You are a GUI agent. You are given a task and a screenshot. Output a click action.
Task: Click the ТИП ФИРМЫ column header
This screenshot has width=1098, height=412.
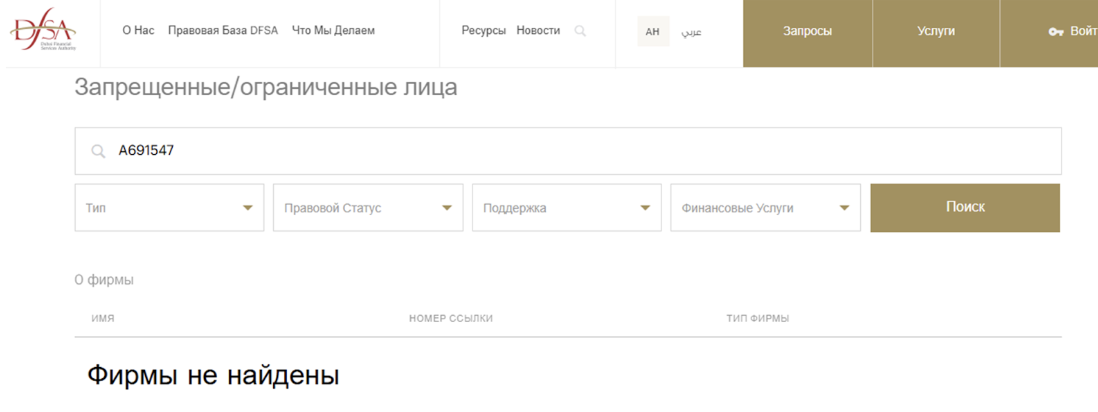coord(758,319)
